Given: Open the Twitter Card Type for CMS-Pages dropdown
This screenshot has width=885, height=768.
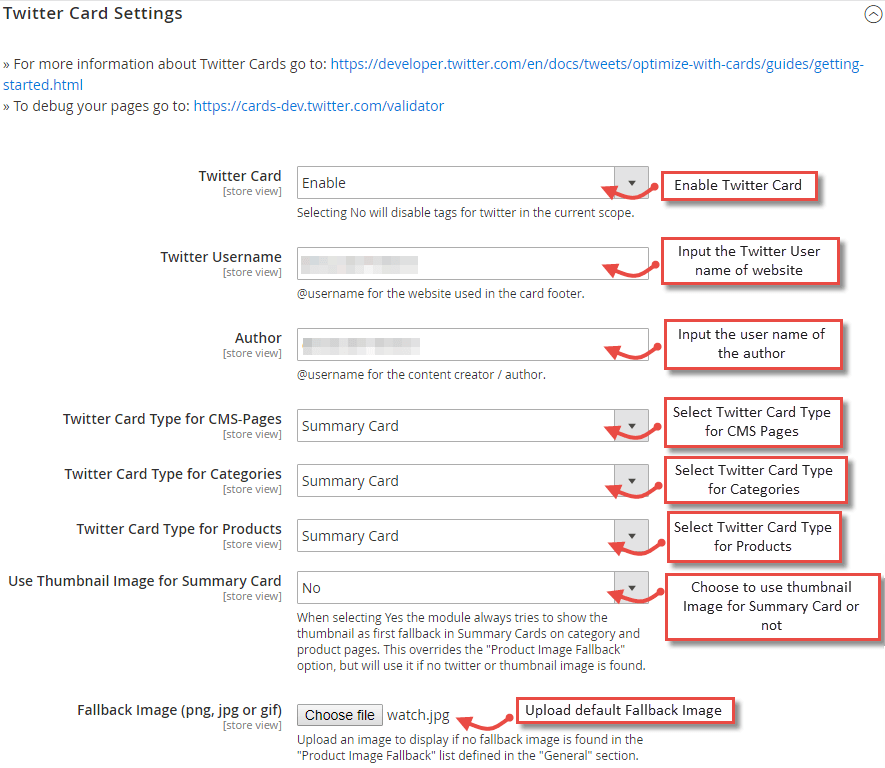Looking at the screenshot, I should (x=472, y=425).
